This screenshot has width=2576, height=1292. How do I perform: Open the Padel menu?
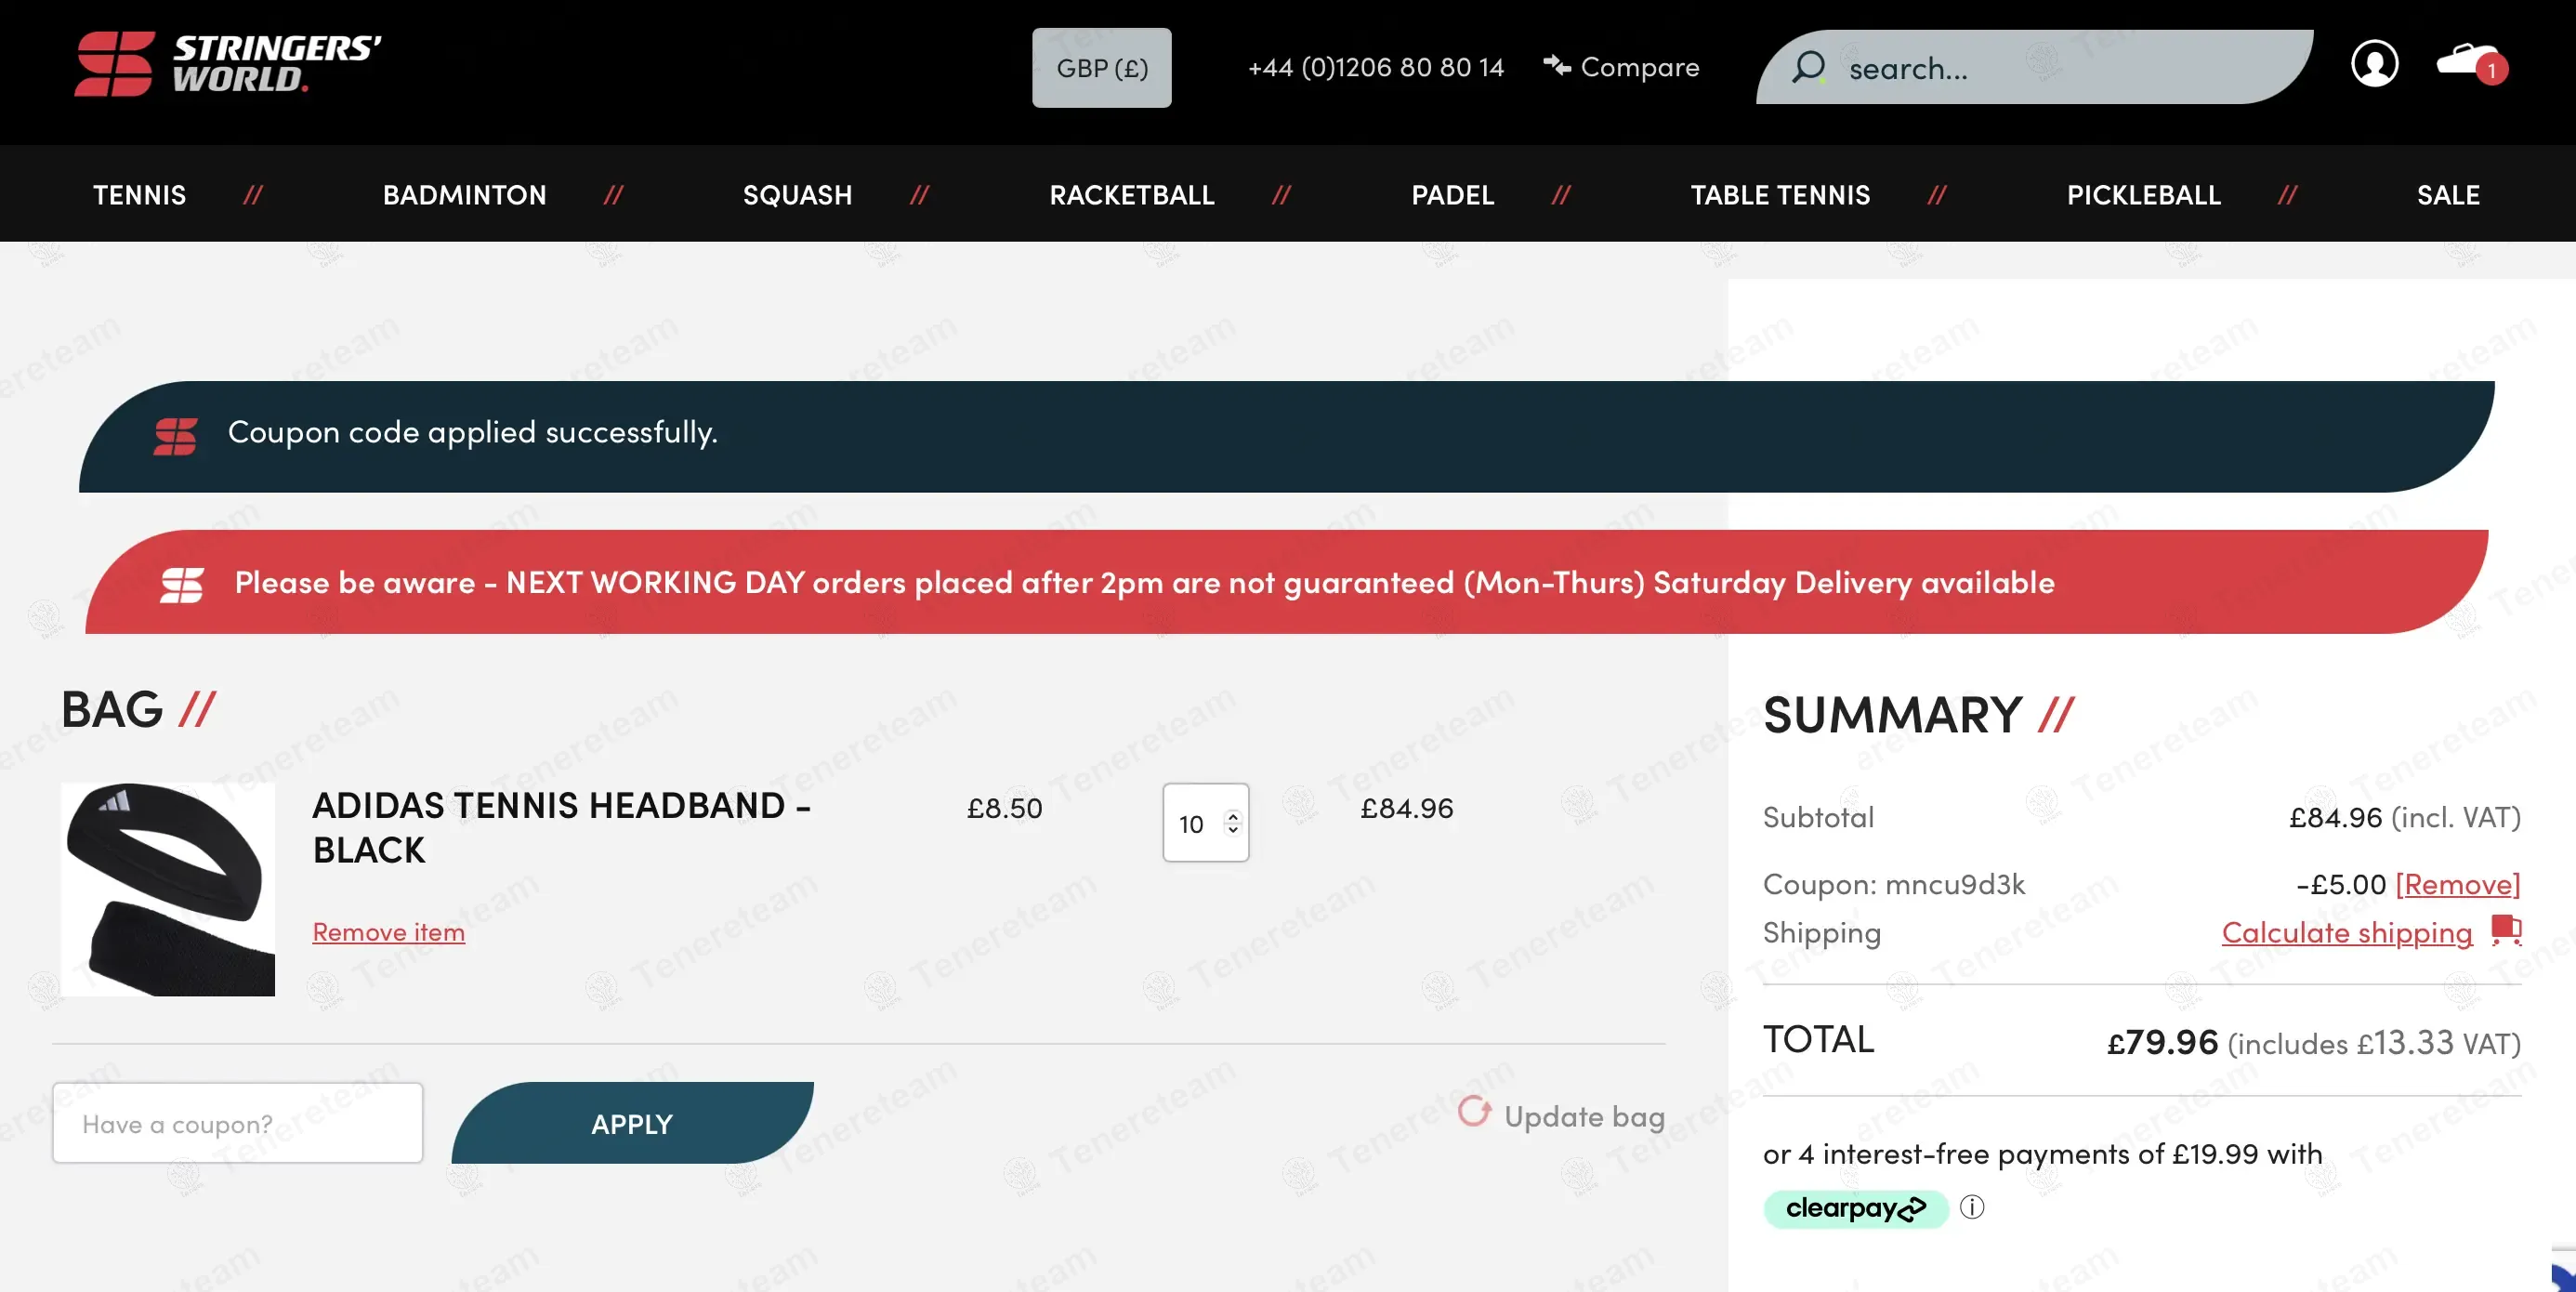pos(1452,195)
